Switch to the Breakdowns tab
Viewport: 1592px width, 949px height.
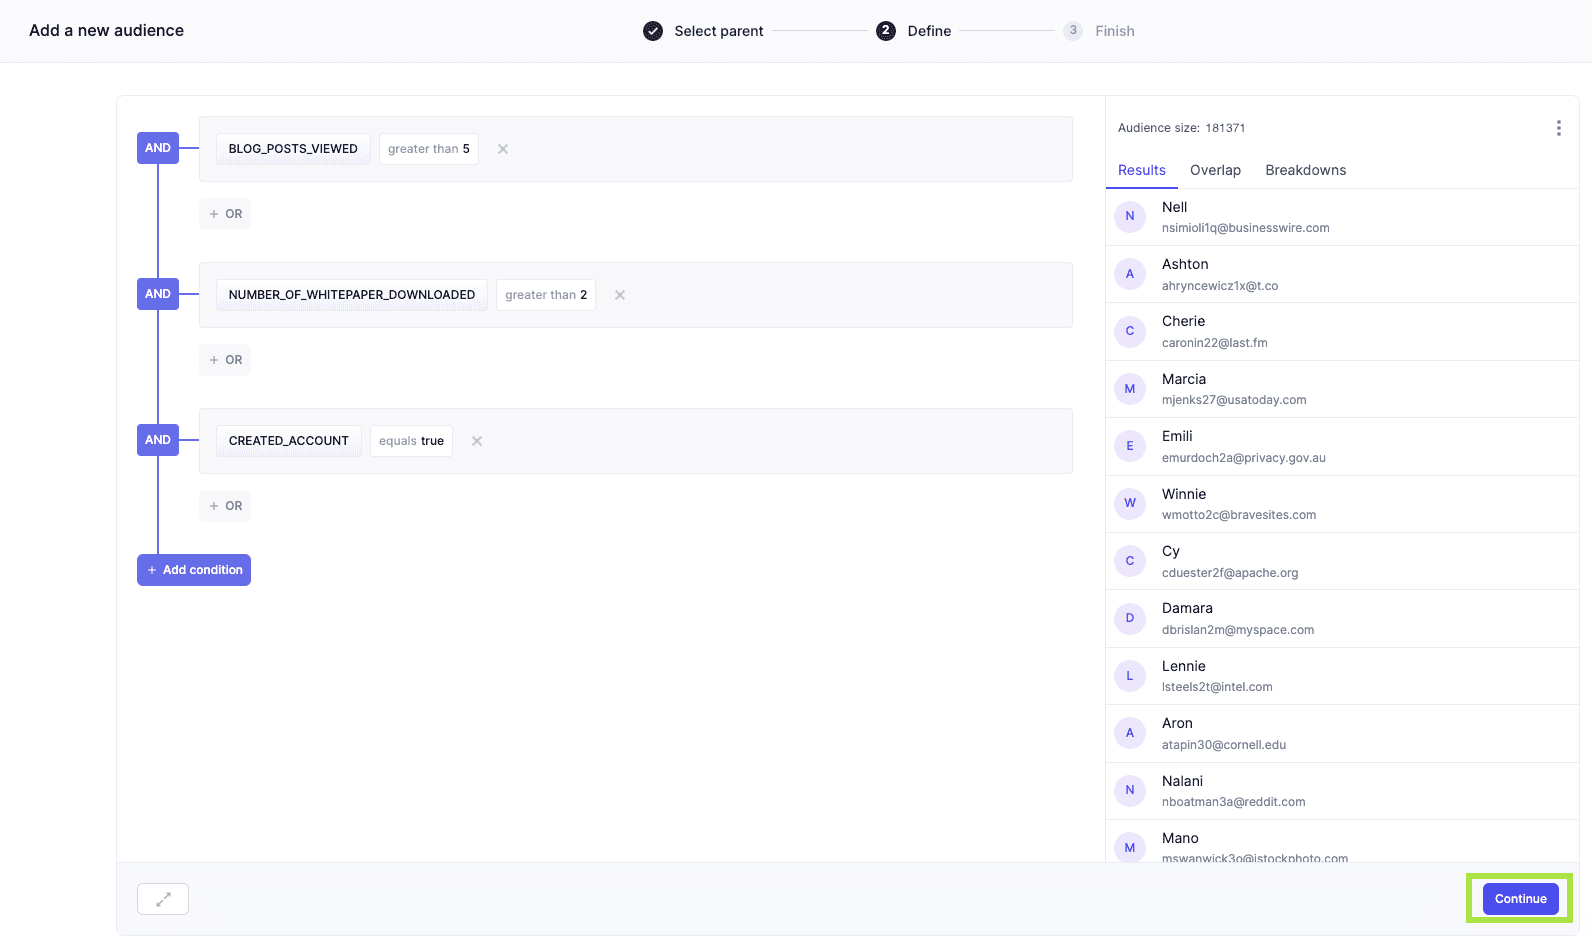[x=1305, y=170]
